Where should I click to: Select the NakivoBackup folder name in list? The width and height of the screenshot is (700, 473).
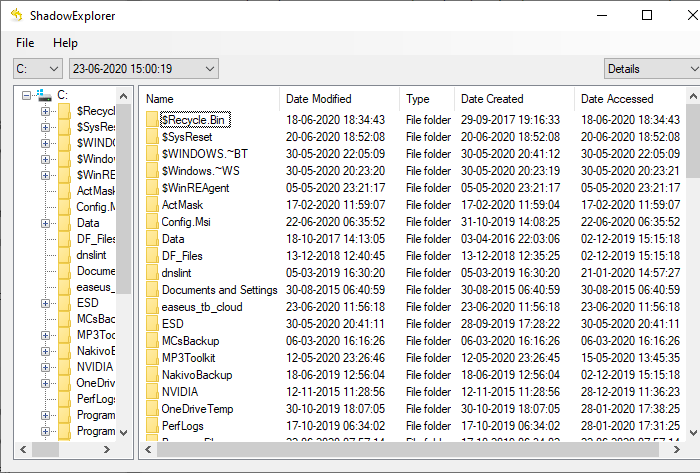[197, 375]
